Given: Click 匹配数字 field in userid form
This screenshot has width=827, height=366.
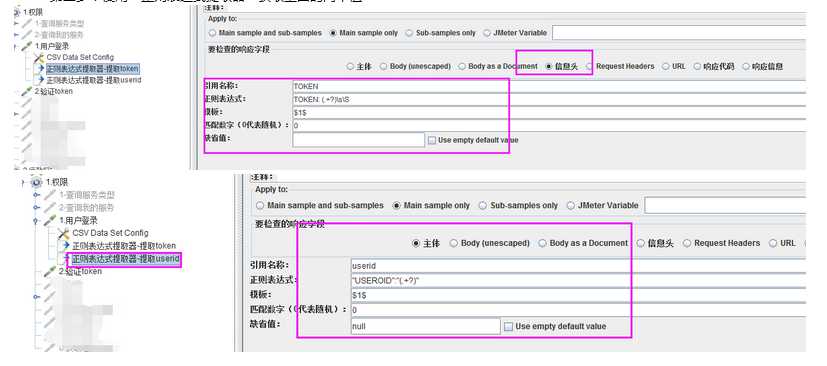Looking at the screenshot, I should pyautogui.click(x=579, y=310).
